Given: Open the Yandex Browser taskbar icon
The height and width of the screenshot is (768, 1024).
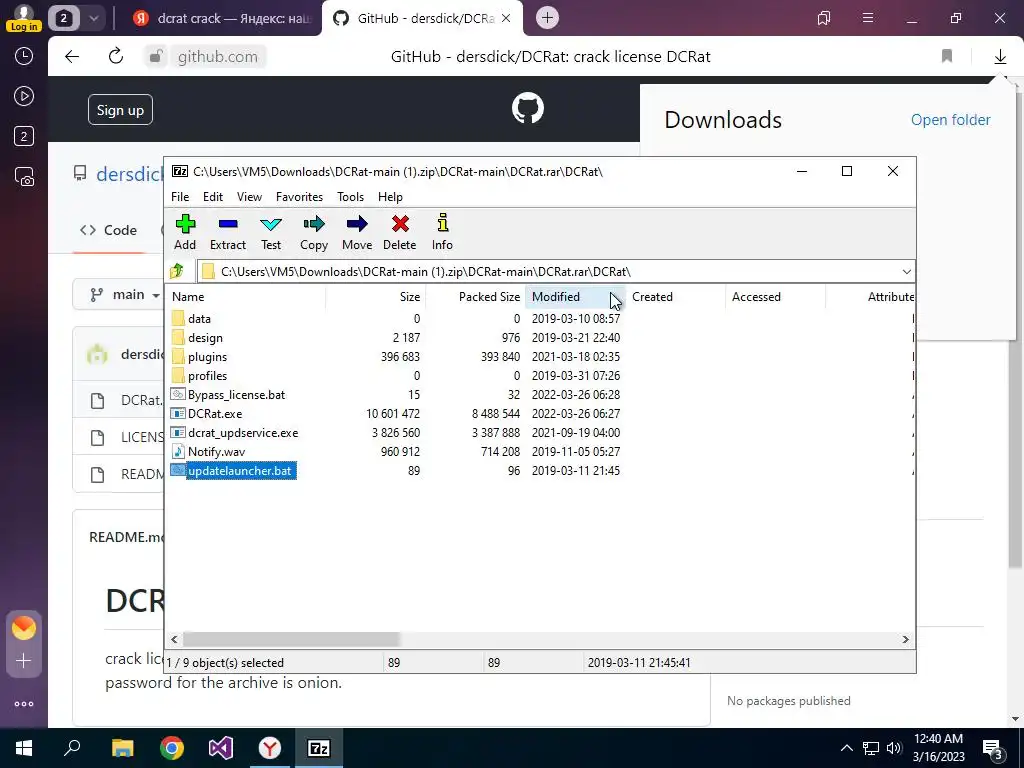Looking at the screenshot, I should (x=269, y=748).
